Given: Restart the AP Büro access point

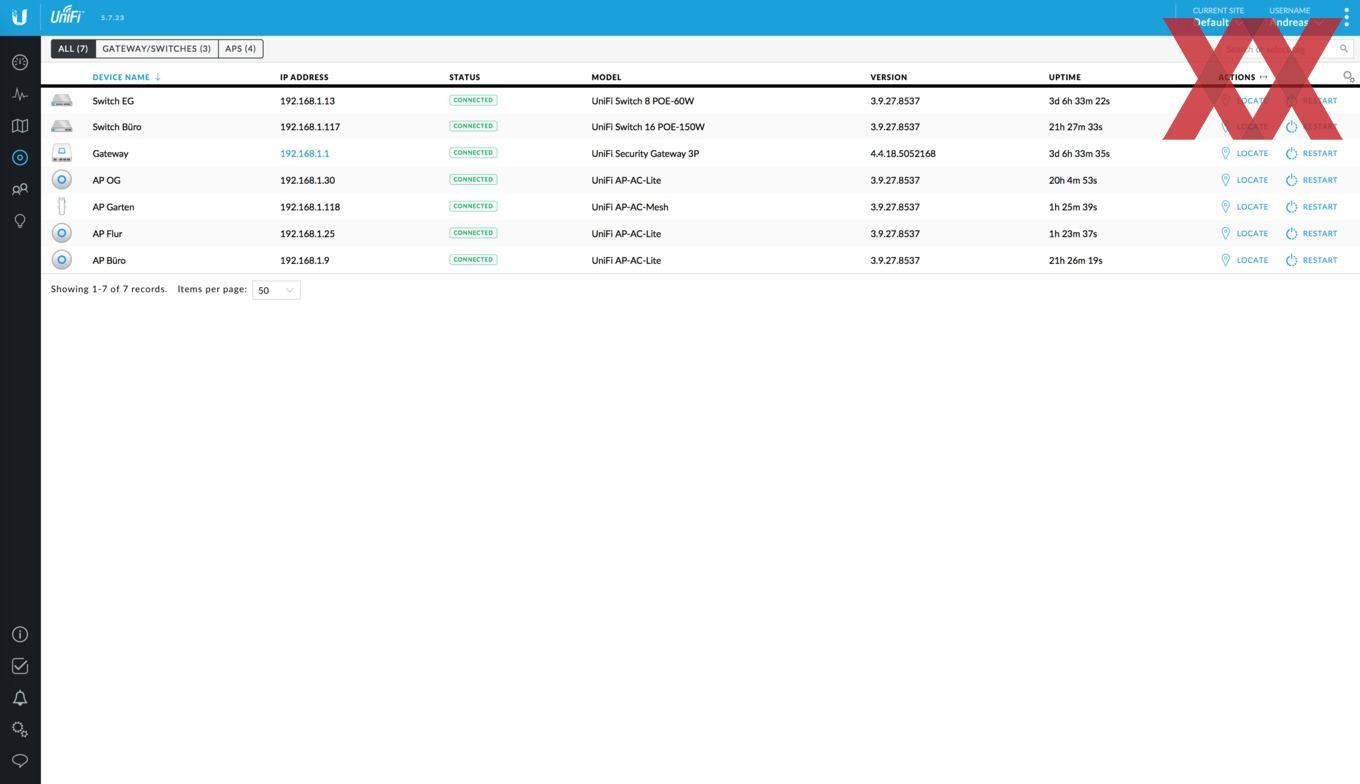Looking at the screenshot, I should pyautogui.click(x=1311, y=260).
